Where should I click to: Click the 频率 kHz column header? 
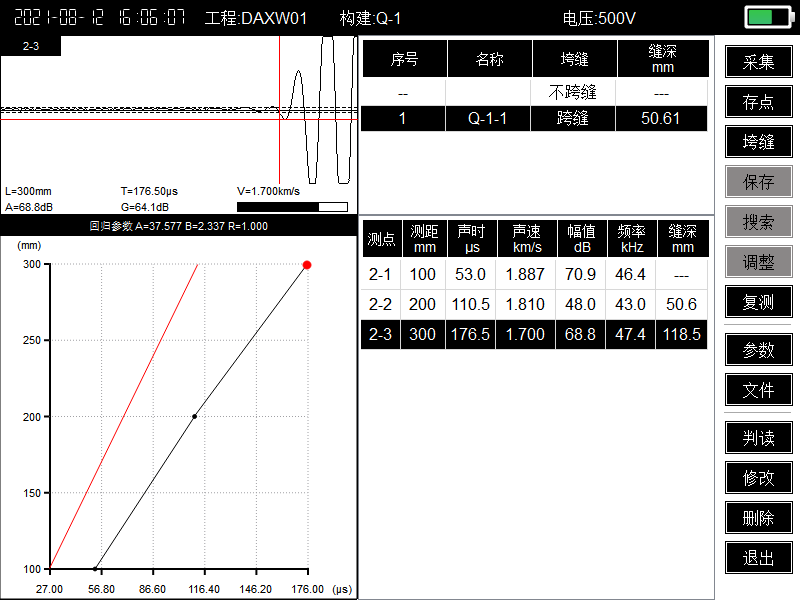(x=632, y=239)
